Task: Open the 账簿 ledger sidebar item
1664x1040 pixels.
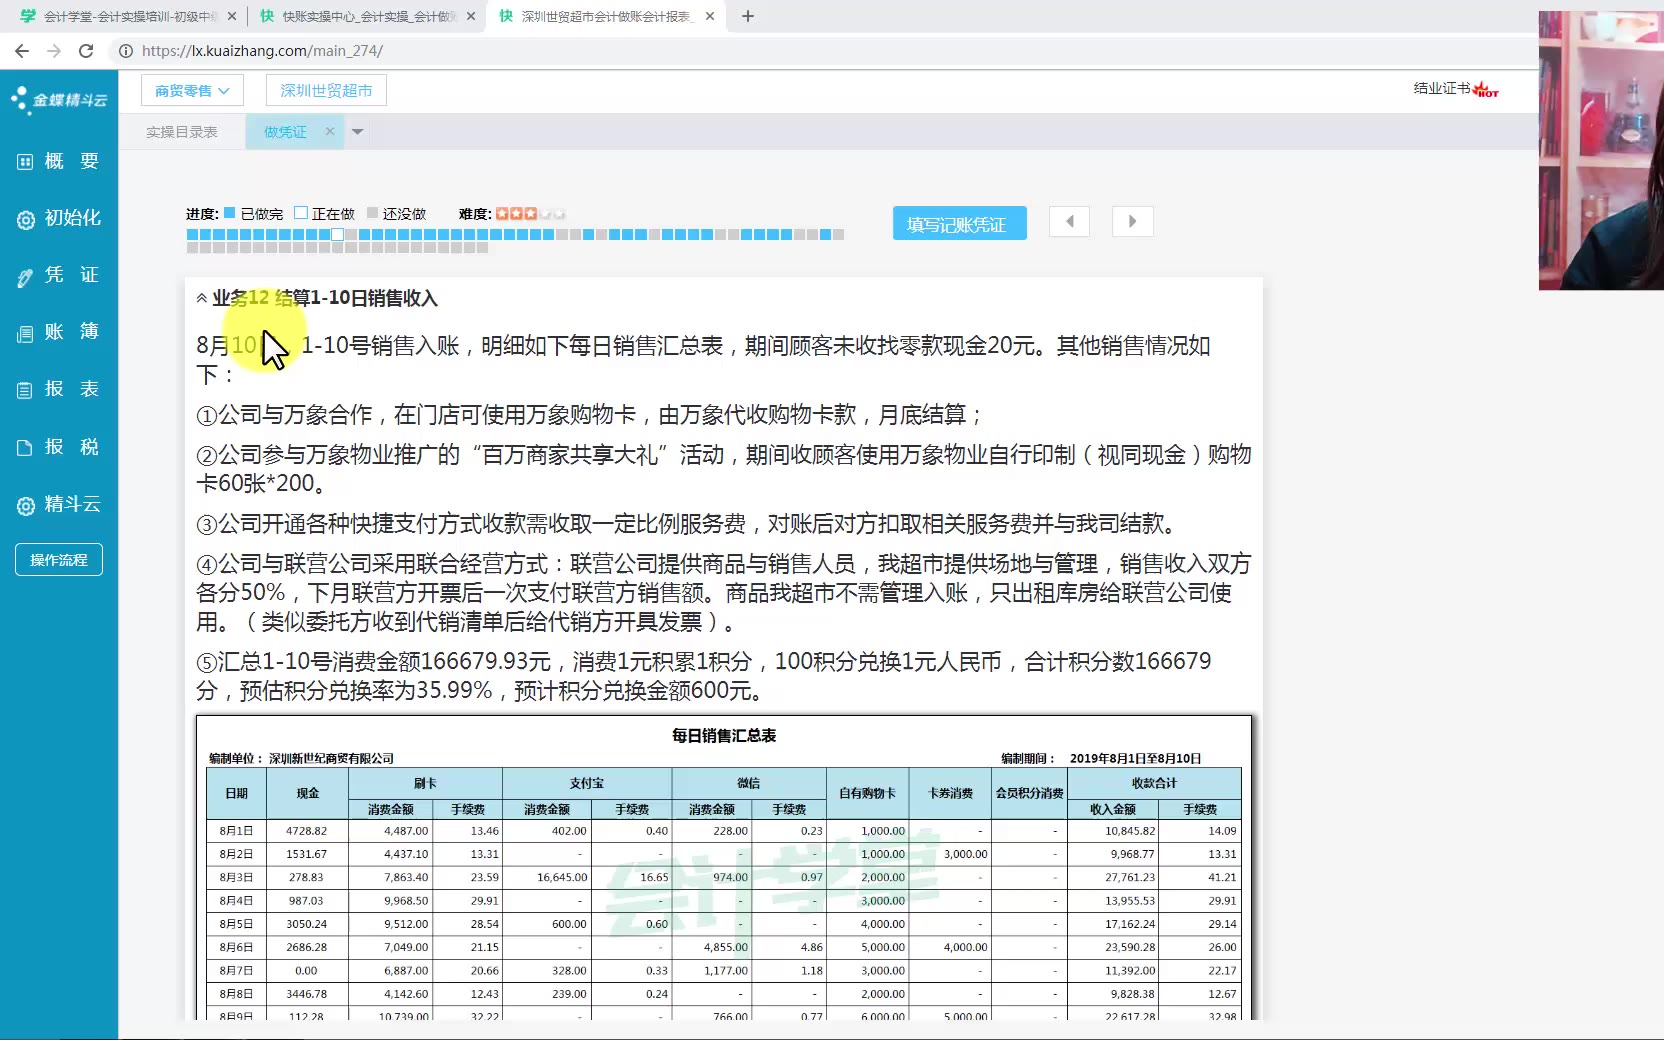Action: (x=58, y=332)
